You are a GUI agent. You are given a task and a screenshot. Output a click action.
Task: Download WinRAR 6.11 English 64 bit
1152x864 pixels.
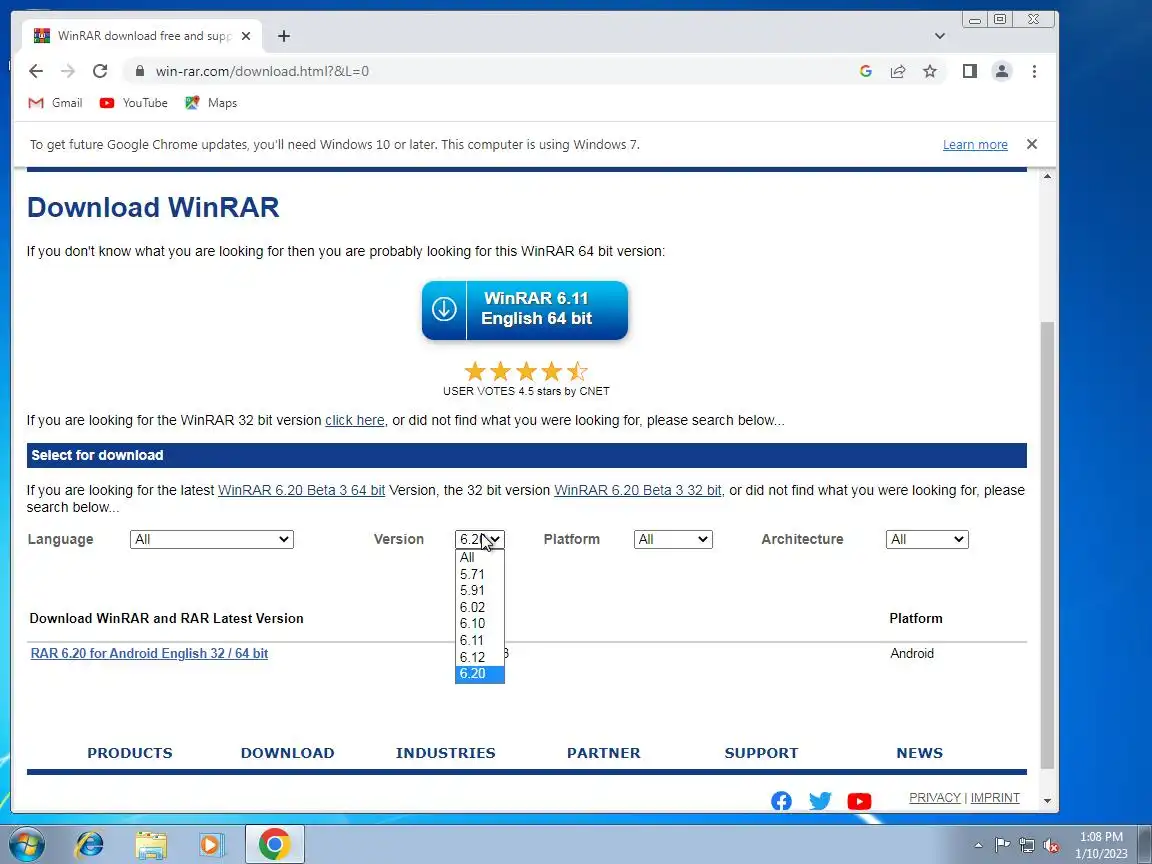525,309
